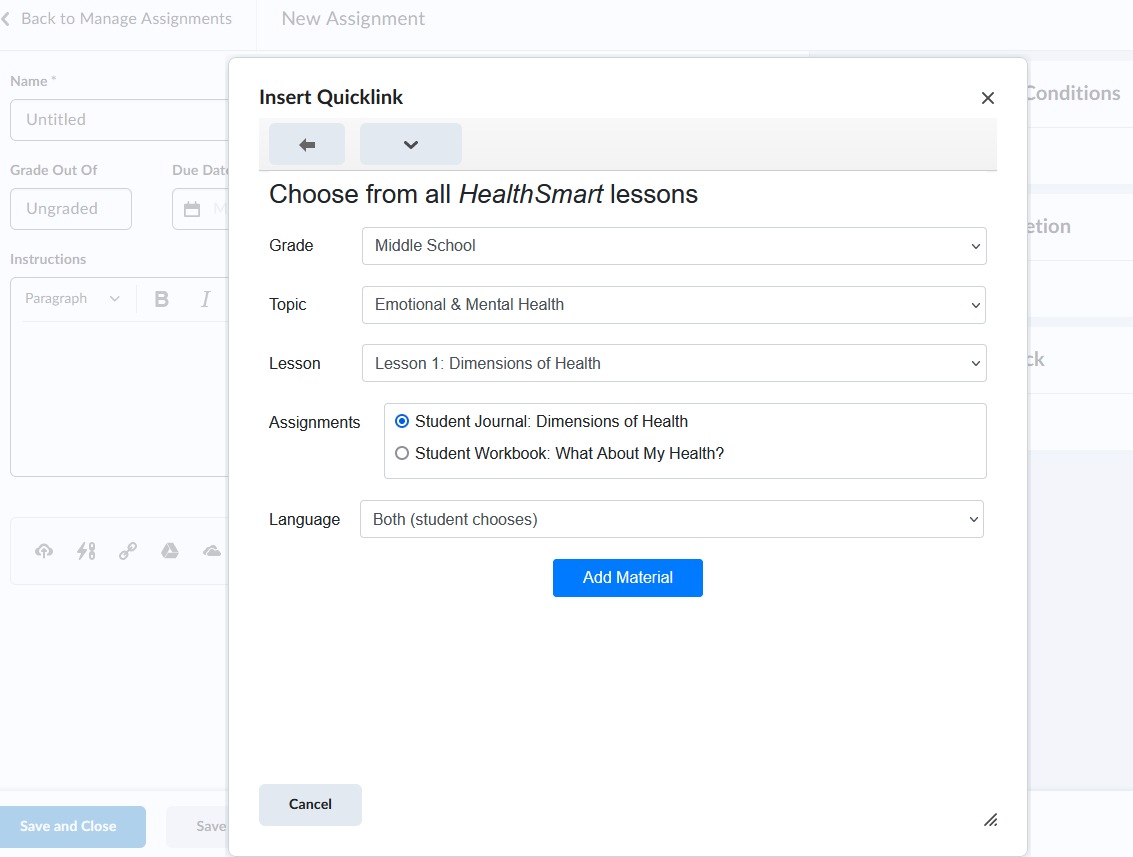Open the due date calendar picker
1133x857 pixels.
[x=190, y=208]
